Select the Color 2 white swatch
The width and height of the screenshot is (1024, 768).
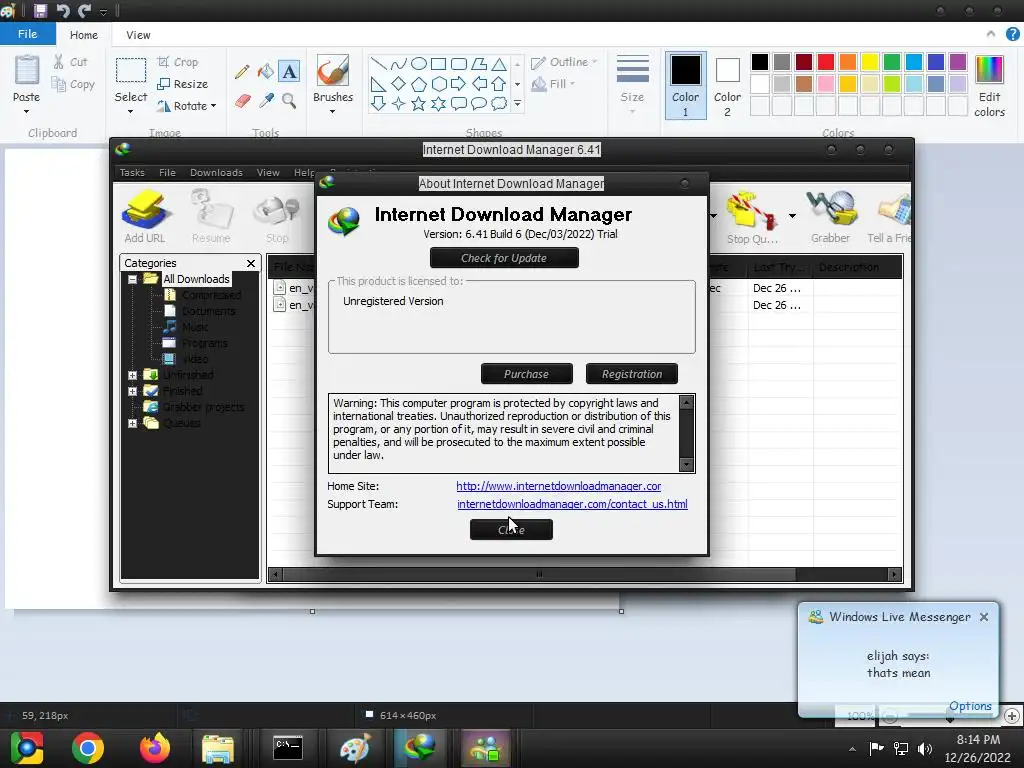point(728,85)
